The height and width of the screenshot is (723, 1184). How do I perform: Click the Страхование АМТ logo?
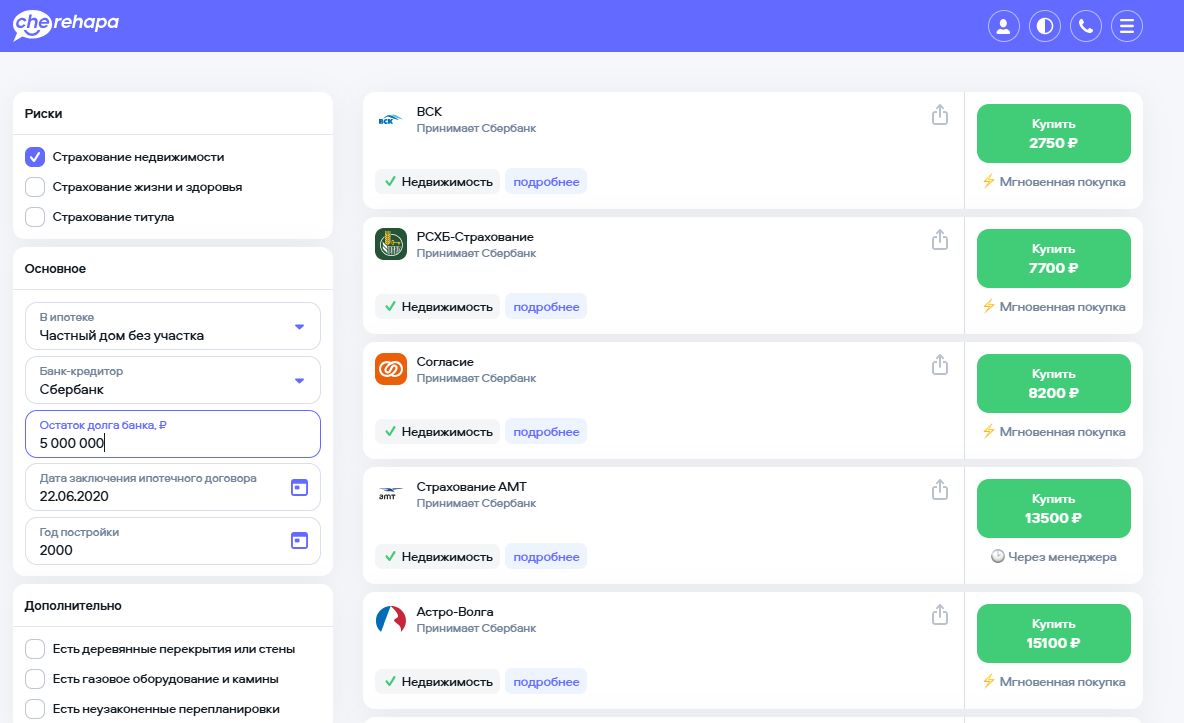(x=390, y=494)
